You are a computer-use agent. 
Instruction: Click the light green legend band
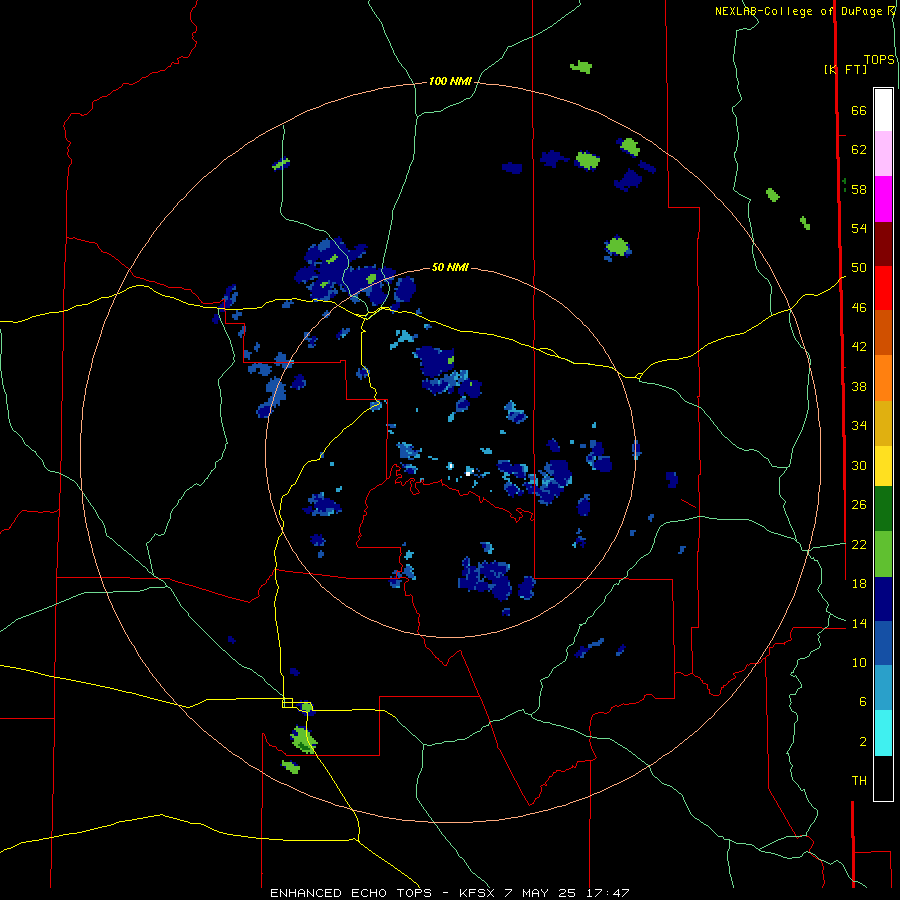click(x=883, y=554)
